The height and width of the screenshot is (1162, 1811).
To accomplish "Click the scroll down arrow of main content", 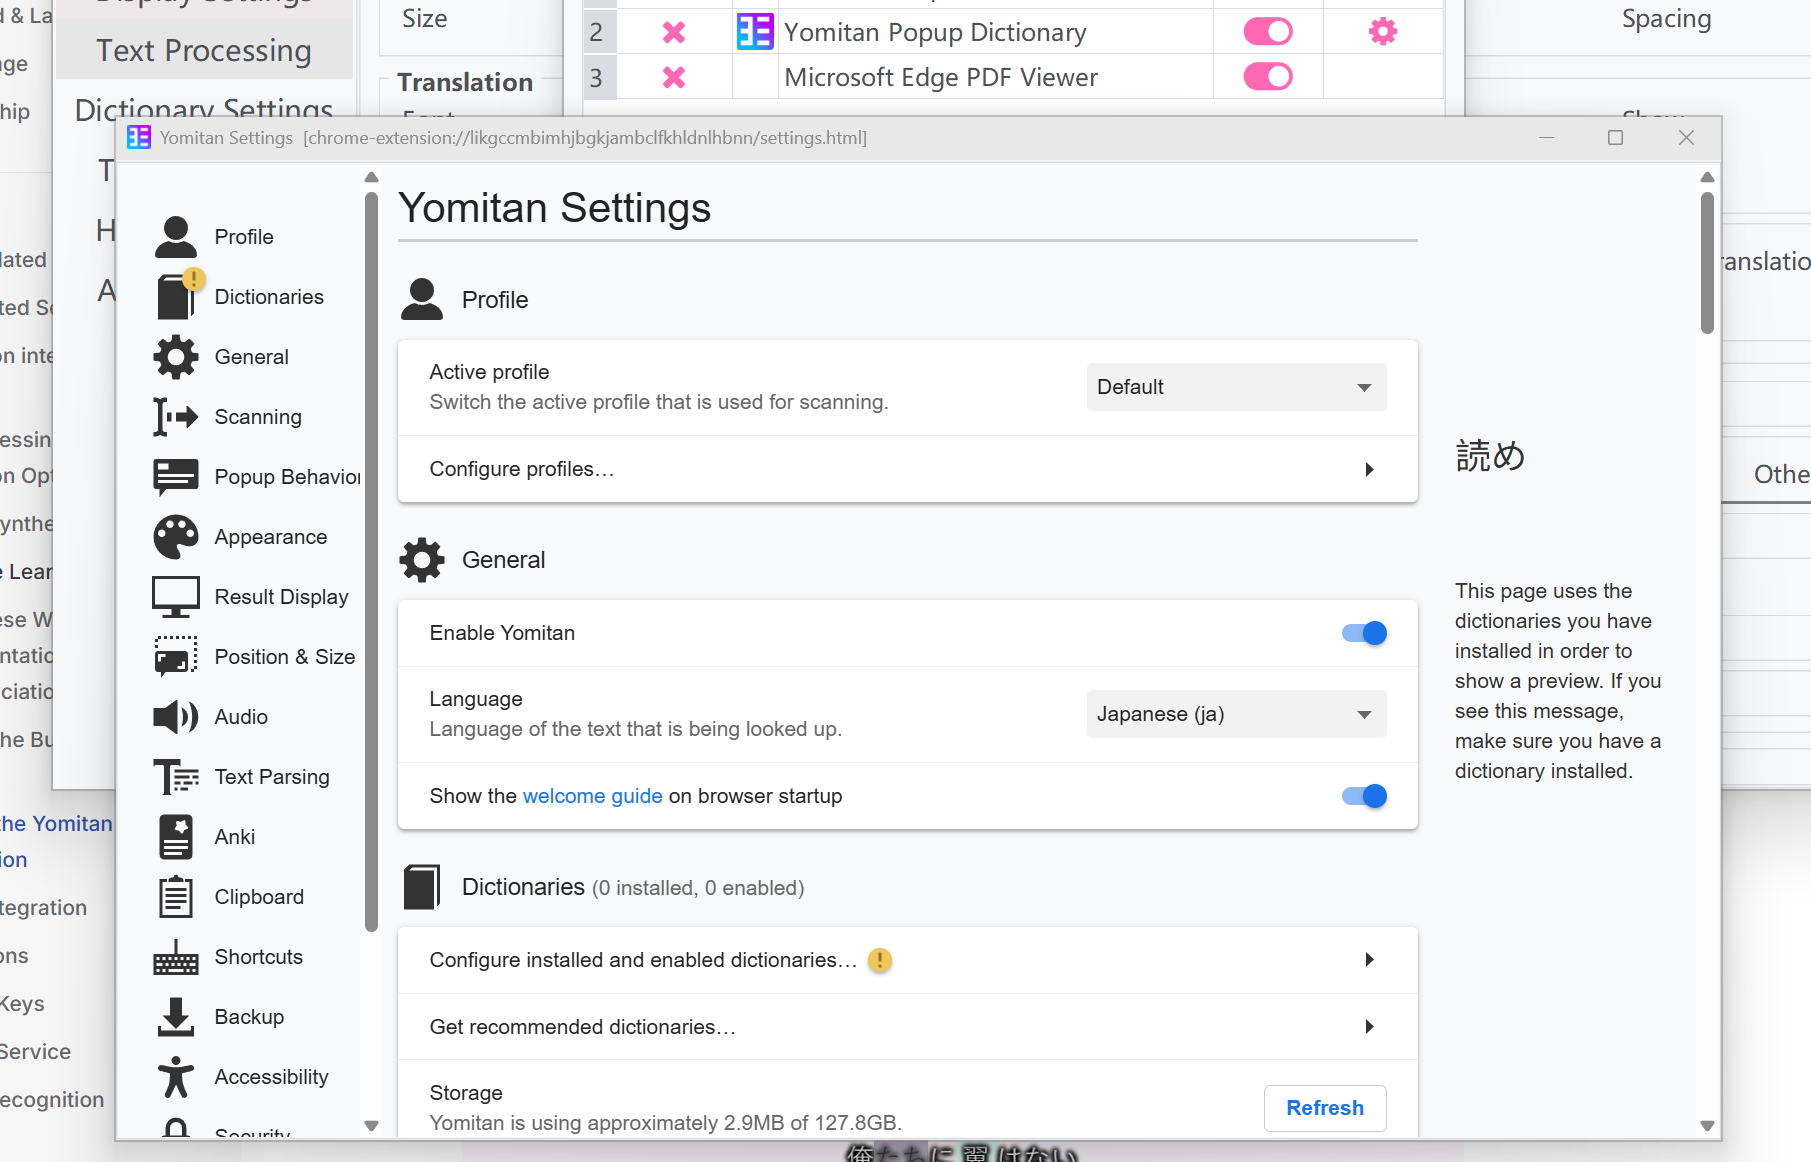I will 1707,1126.
